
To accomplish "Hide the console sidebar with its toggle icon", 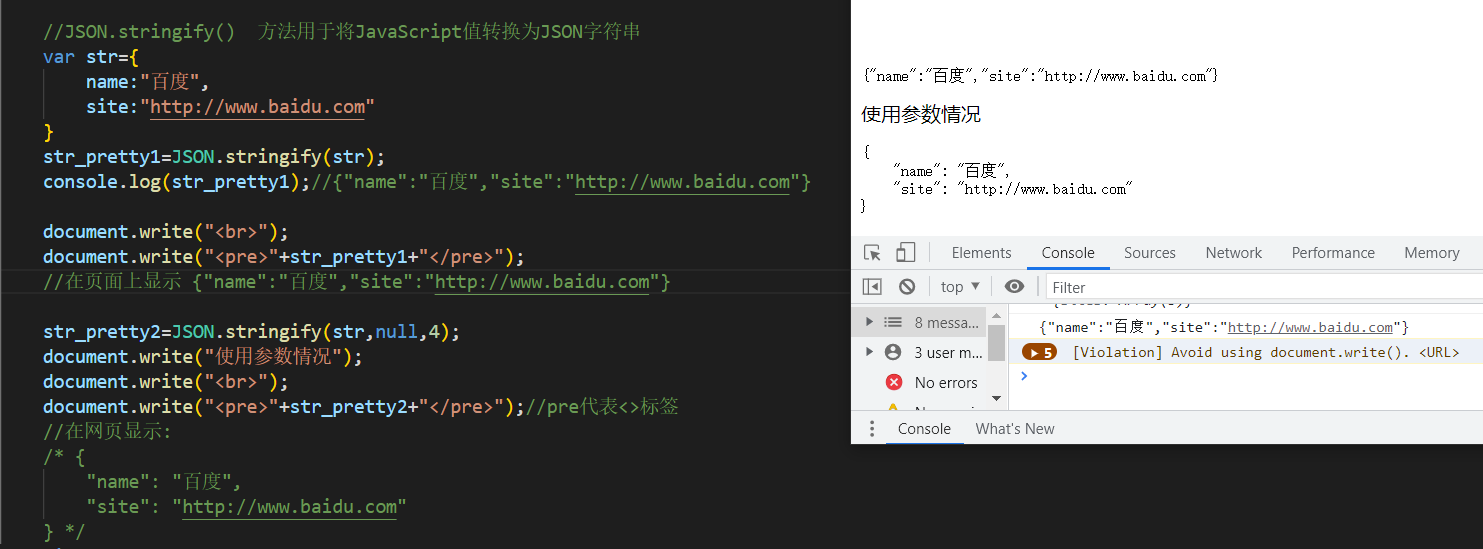I will (x=872, y=286).
